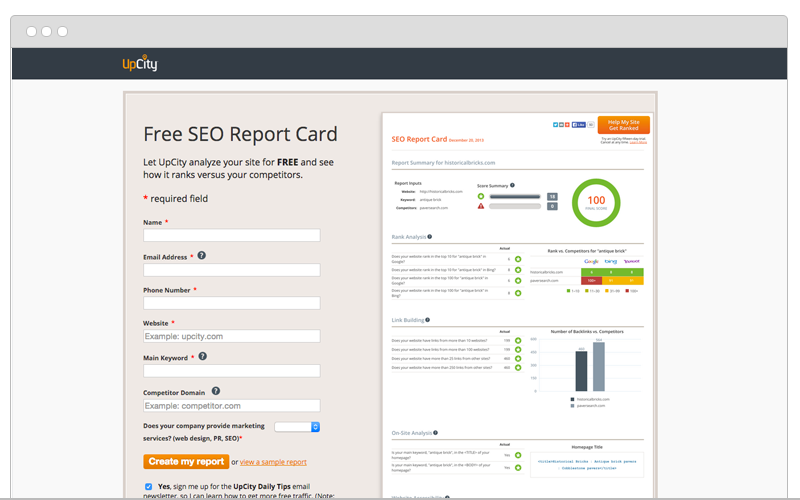Image resolution: width=800 pixels, height=500 pixels.
Task: Click the Competitor Domain field with competitor.com example
Action: point(232,406)
